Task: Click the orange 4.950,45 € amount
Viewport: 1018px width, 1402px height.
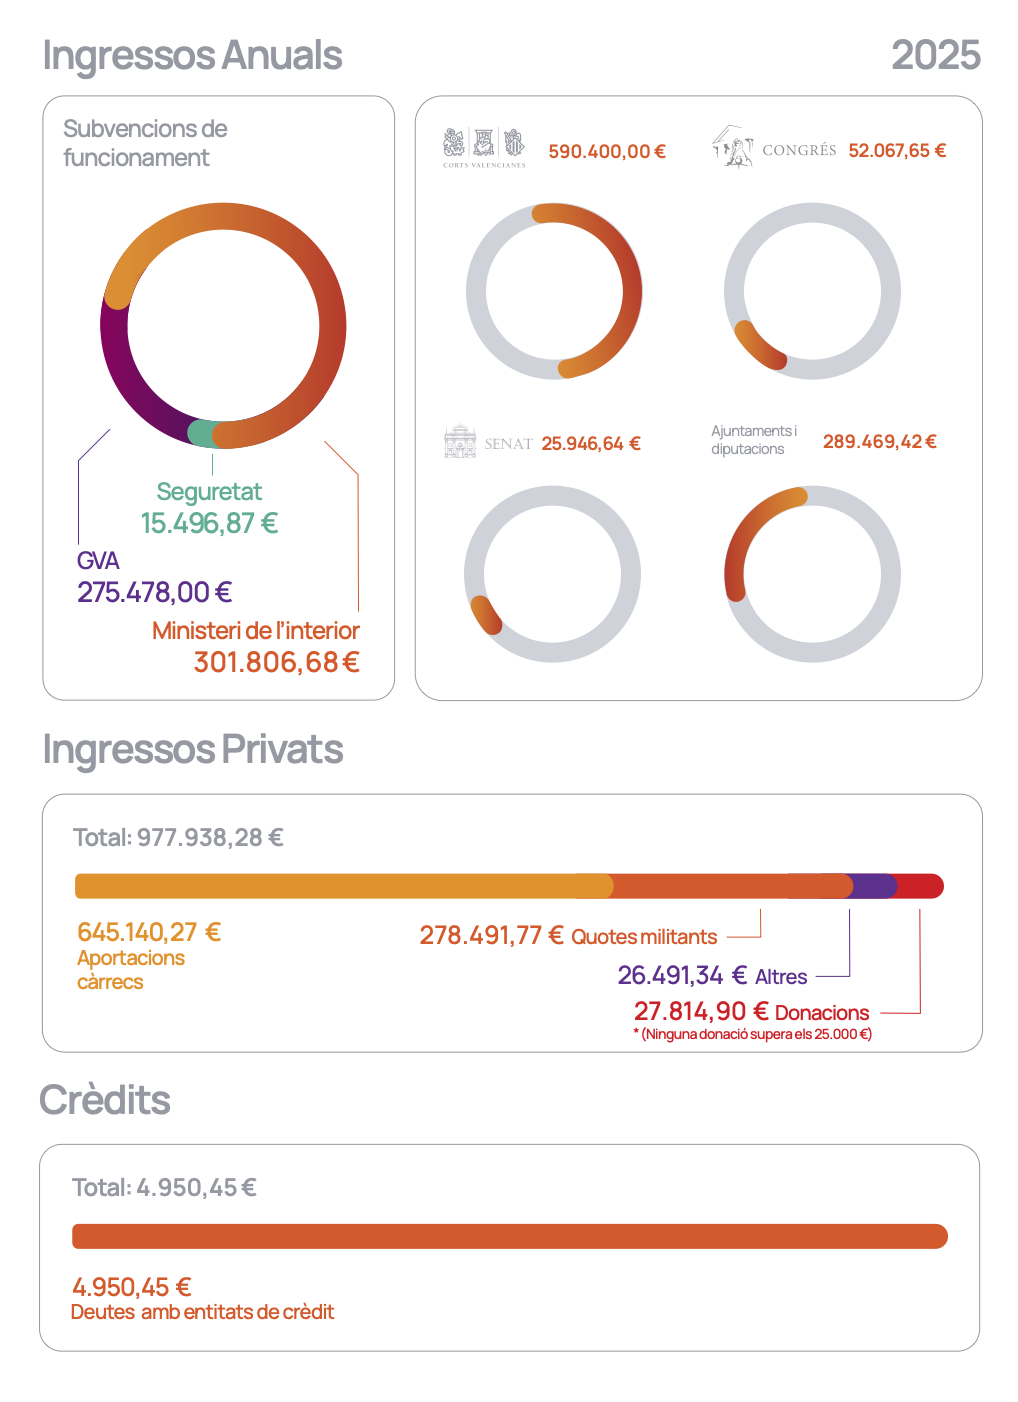Action: pyautogui.click(x=132, y=1287)
